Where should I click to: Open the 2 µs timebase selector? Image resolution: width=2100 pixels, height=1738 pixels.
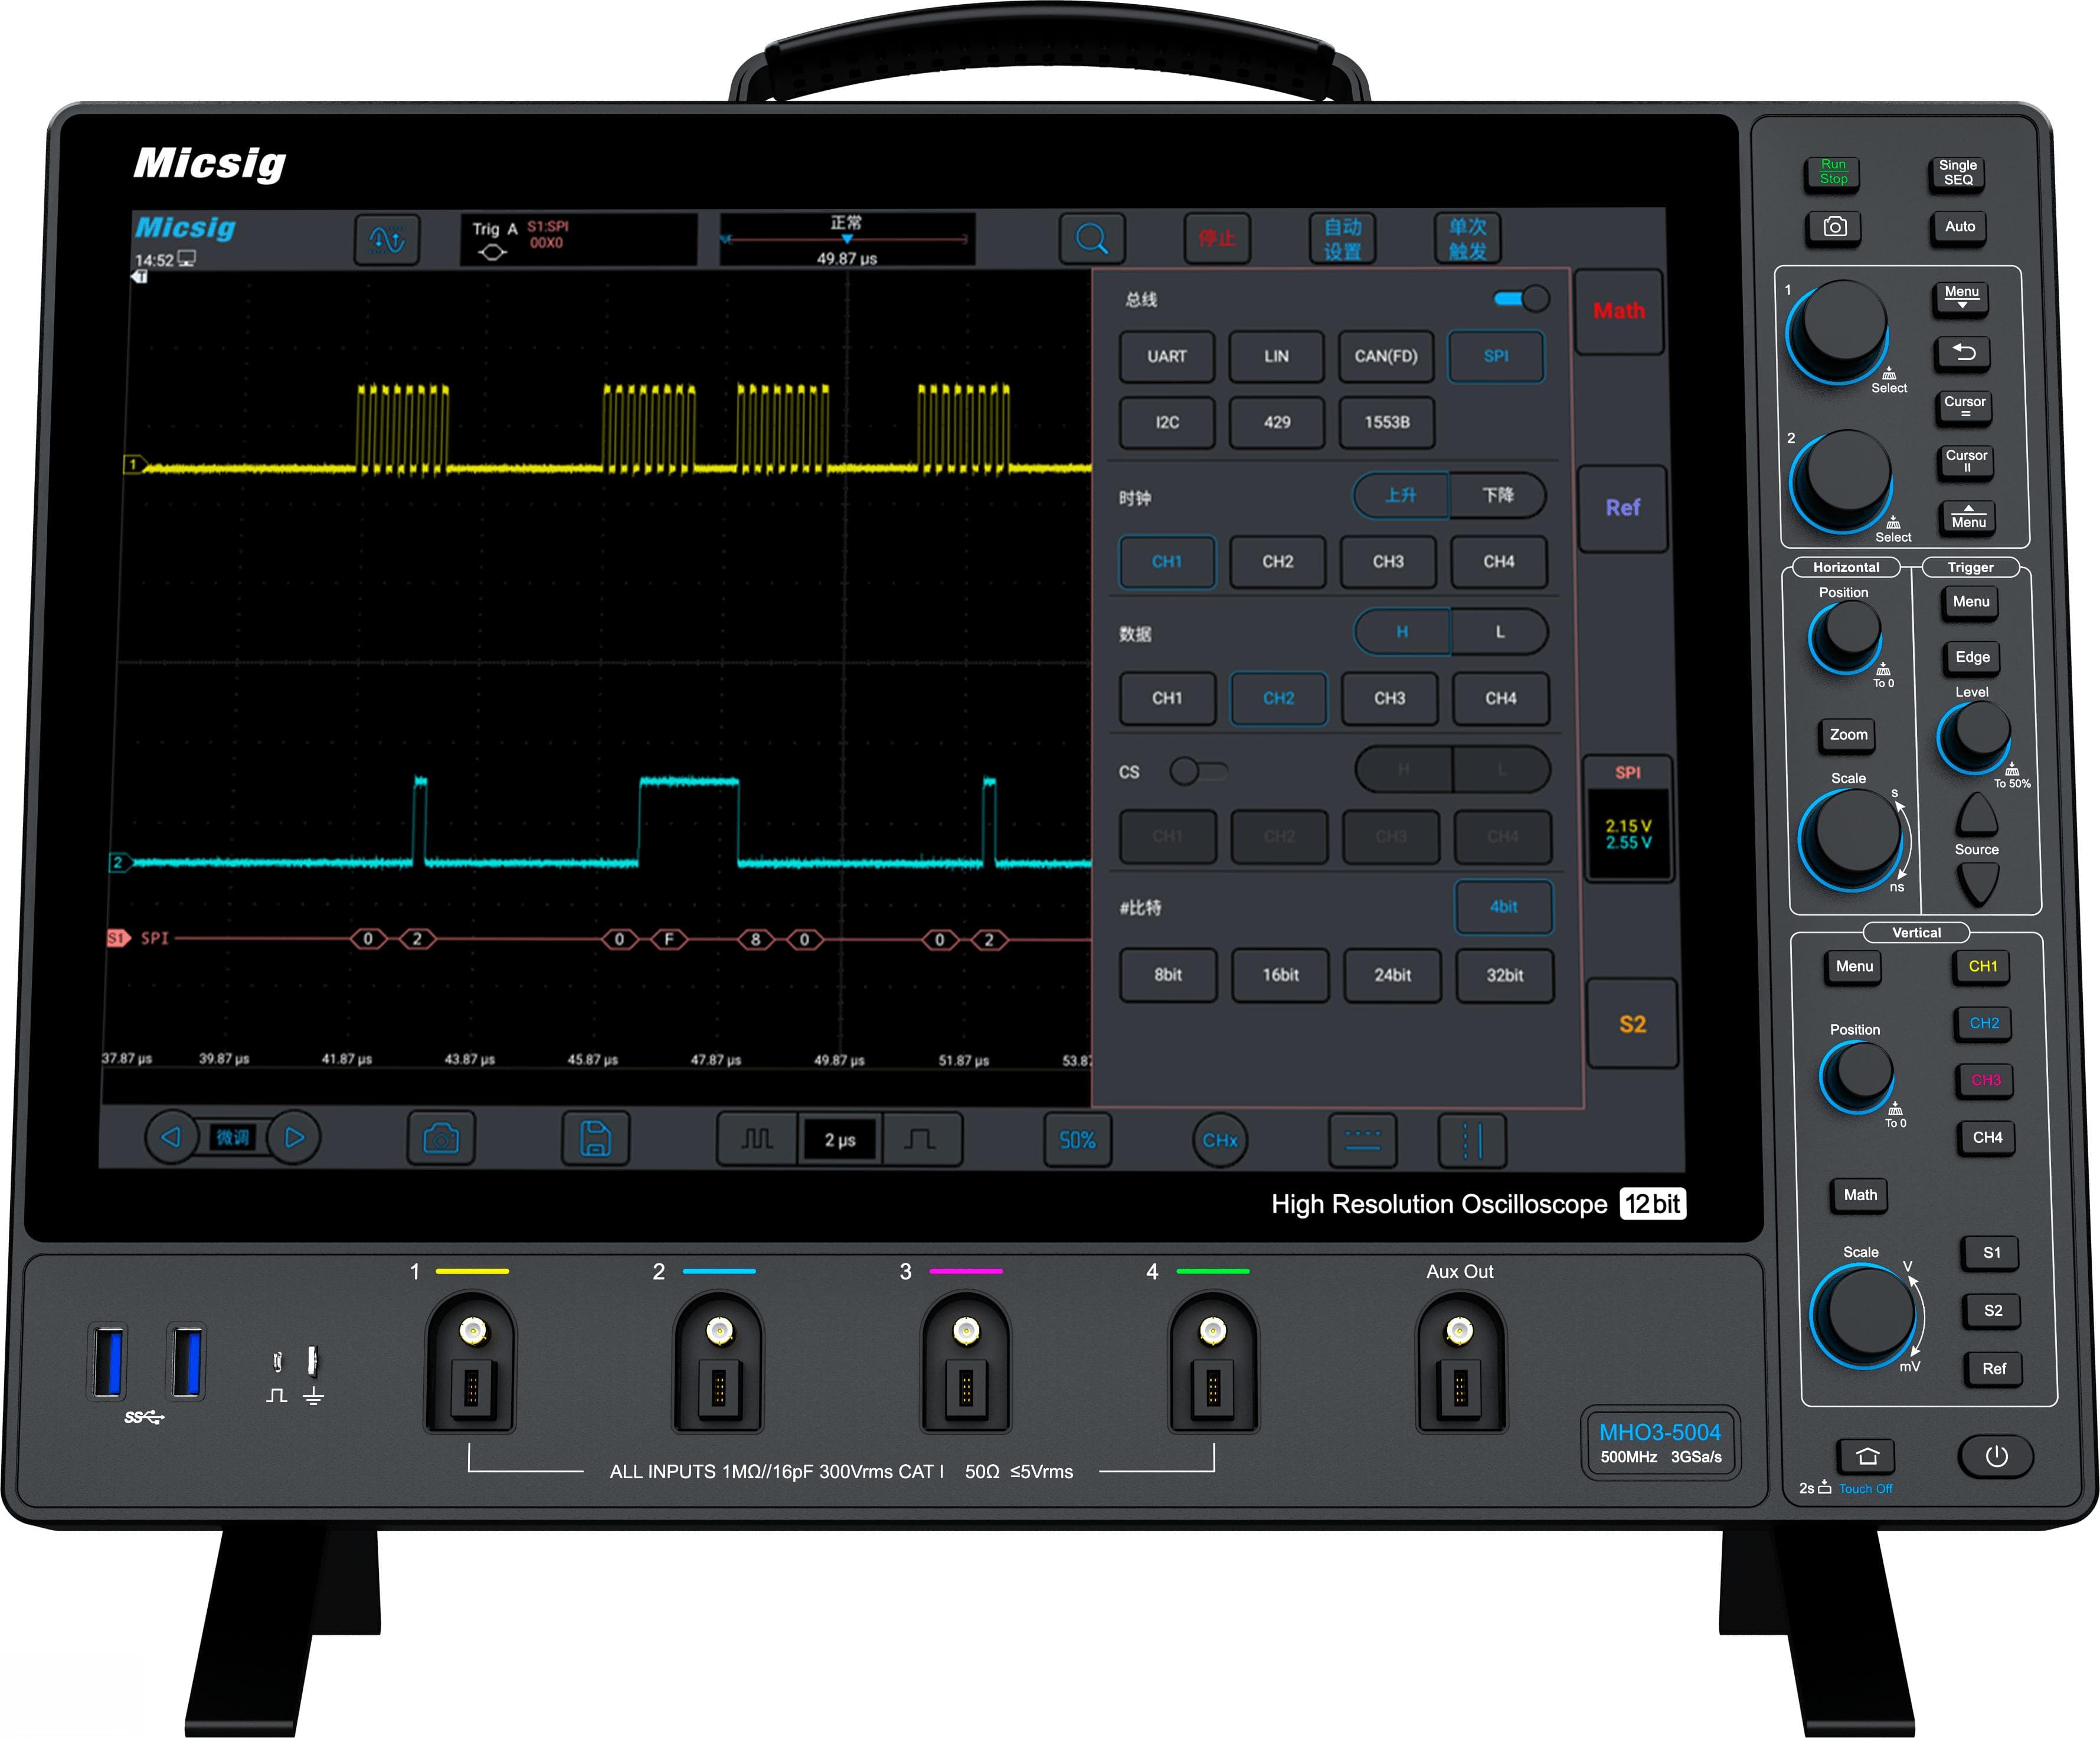(x=840, y=1140)
